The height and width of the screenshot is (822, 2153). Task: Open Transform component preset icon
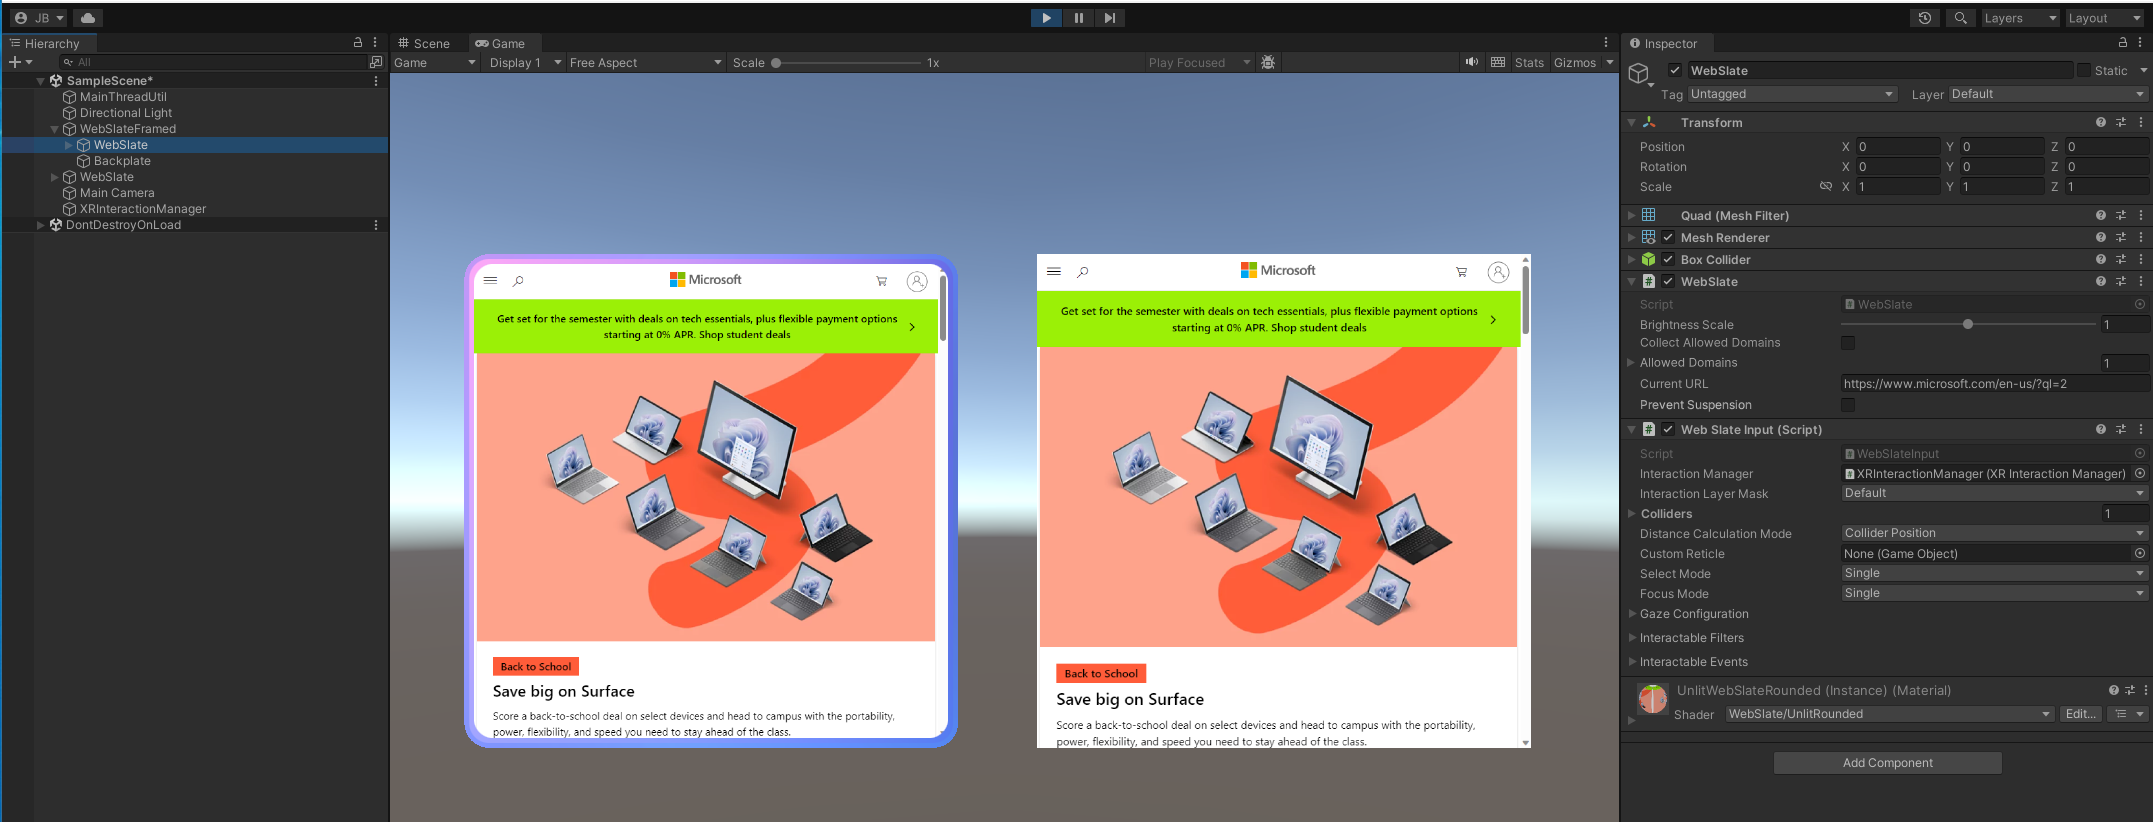coord(2121,122)
